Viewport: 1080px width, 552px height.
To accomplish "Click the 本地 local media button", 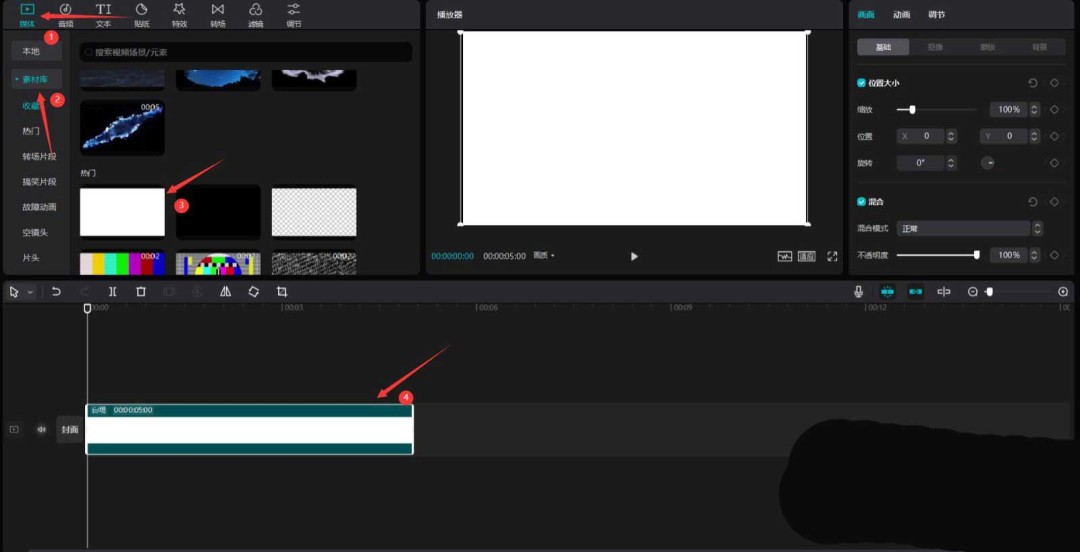I will (x=37, y=51).
